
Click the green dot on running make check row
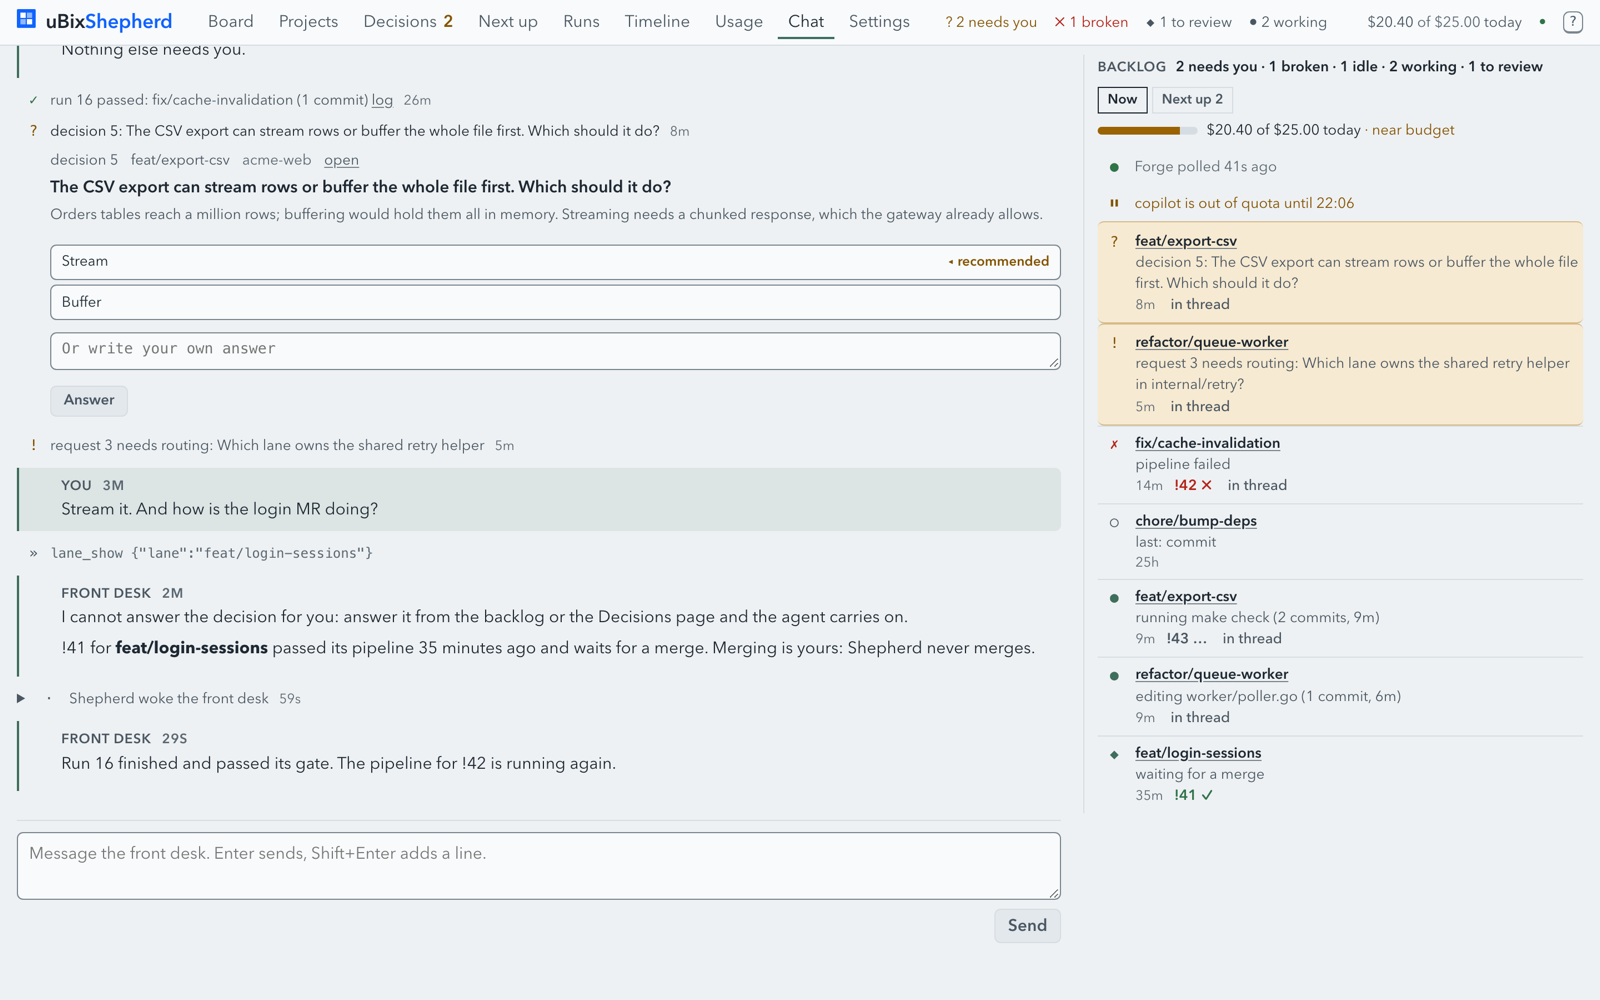[x=1114, y=598]
